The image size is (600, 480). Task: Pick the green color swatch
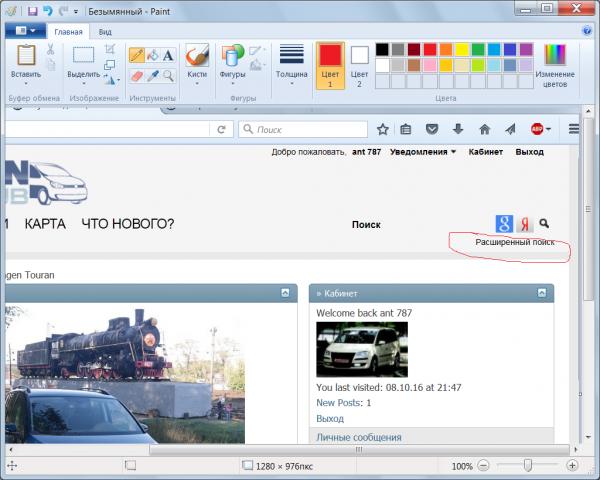[478, 49]
